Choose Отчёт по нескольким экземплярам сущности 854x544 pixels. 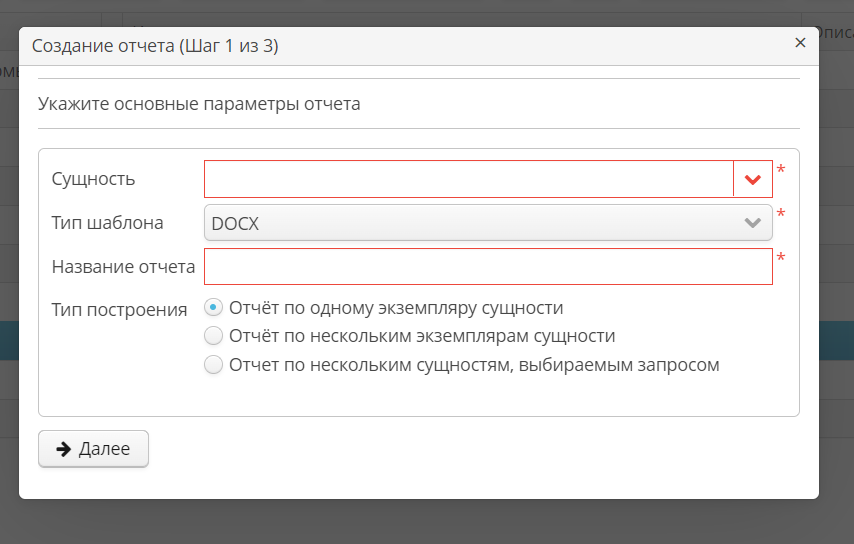coord(213,336)
